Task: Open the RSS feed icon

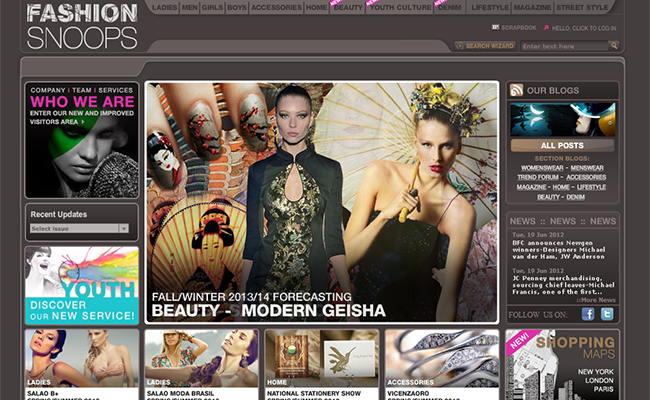Action: click(517, 90)
